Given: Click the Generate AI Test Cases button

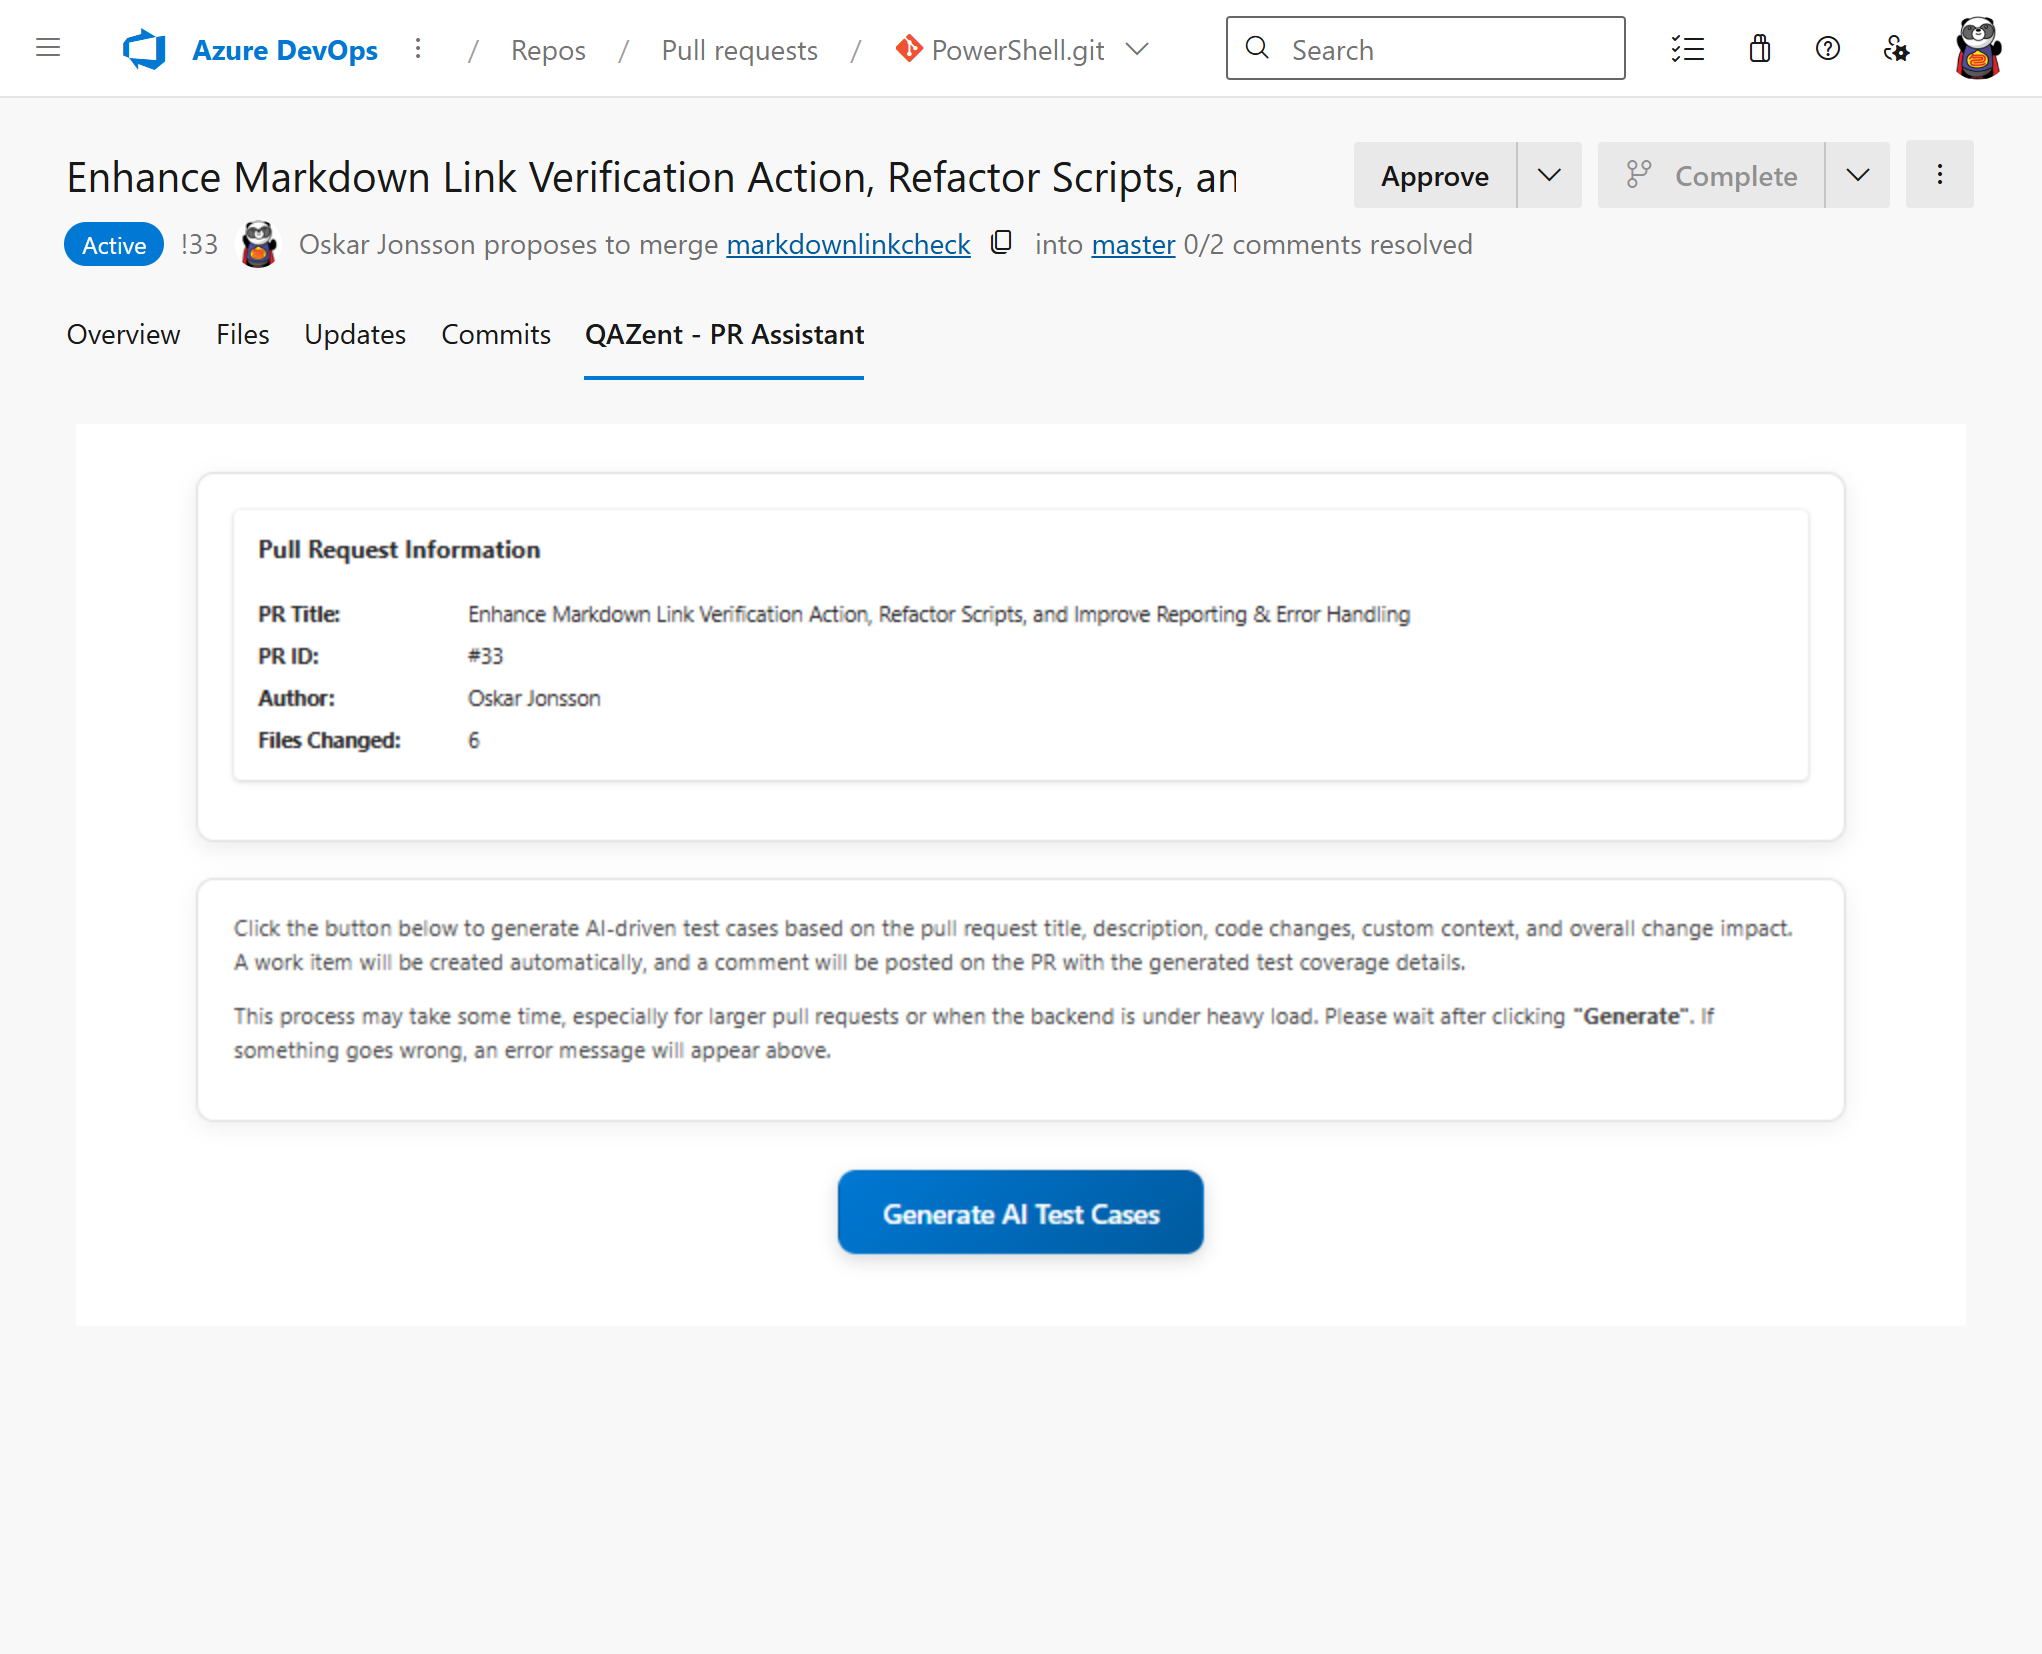Looking at the screenshot, I should [1020, 1212].
